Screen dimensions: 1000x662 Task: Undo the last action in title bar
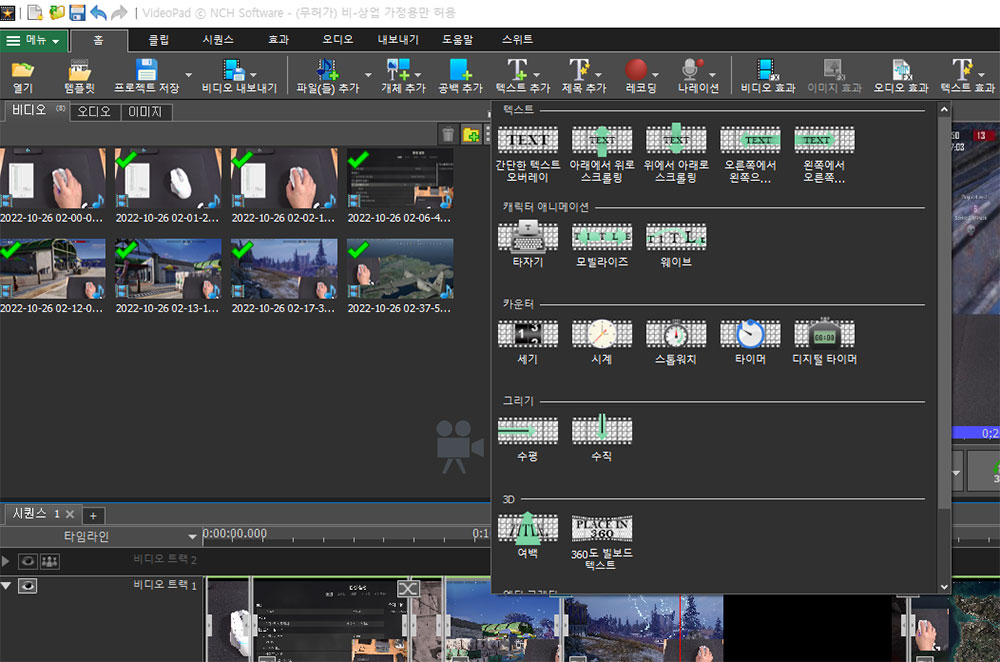coord(98,12)
